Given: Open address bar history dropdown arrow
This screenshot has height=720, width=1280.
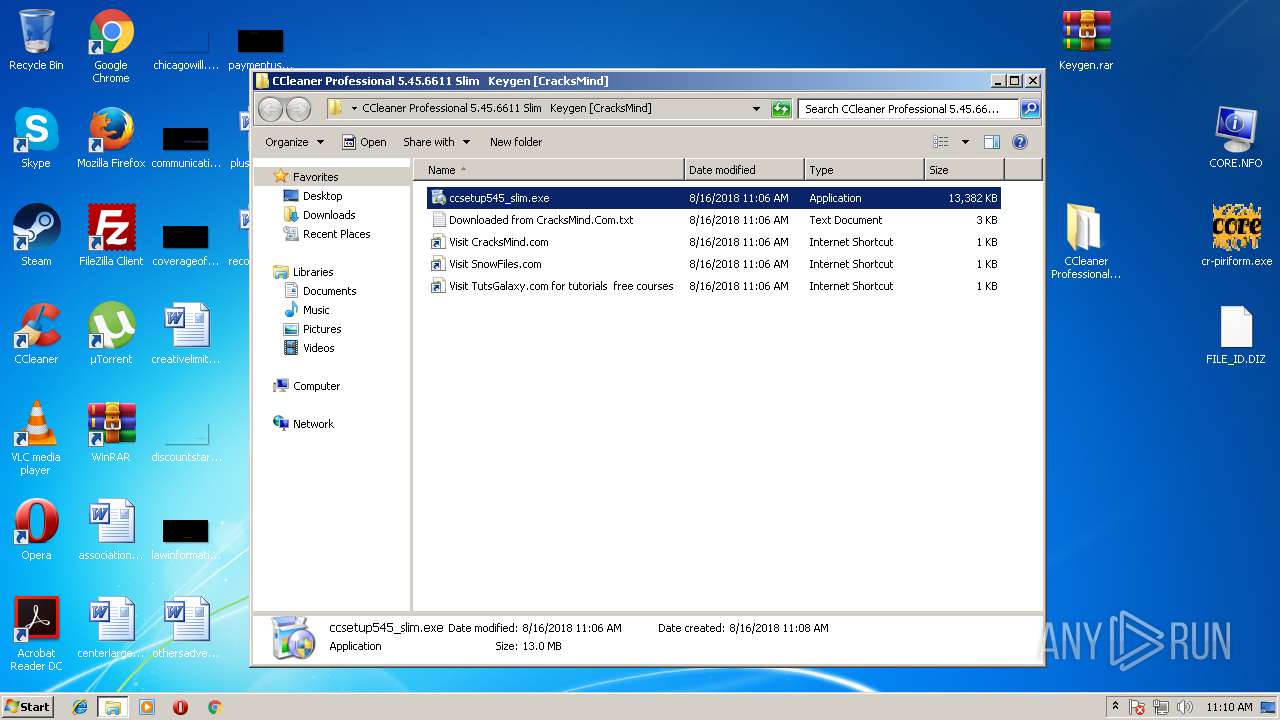Looking at the screenshot, I should [756, 109].
